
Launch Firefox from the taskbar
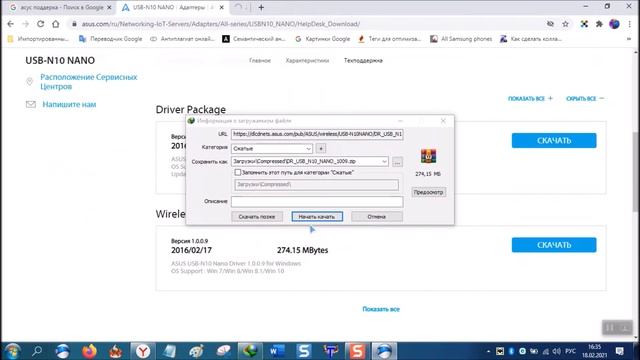click(x=89, y=351)
